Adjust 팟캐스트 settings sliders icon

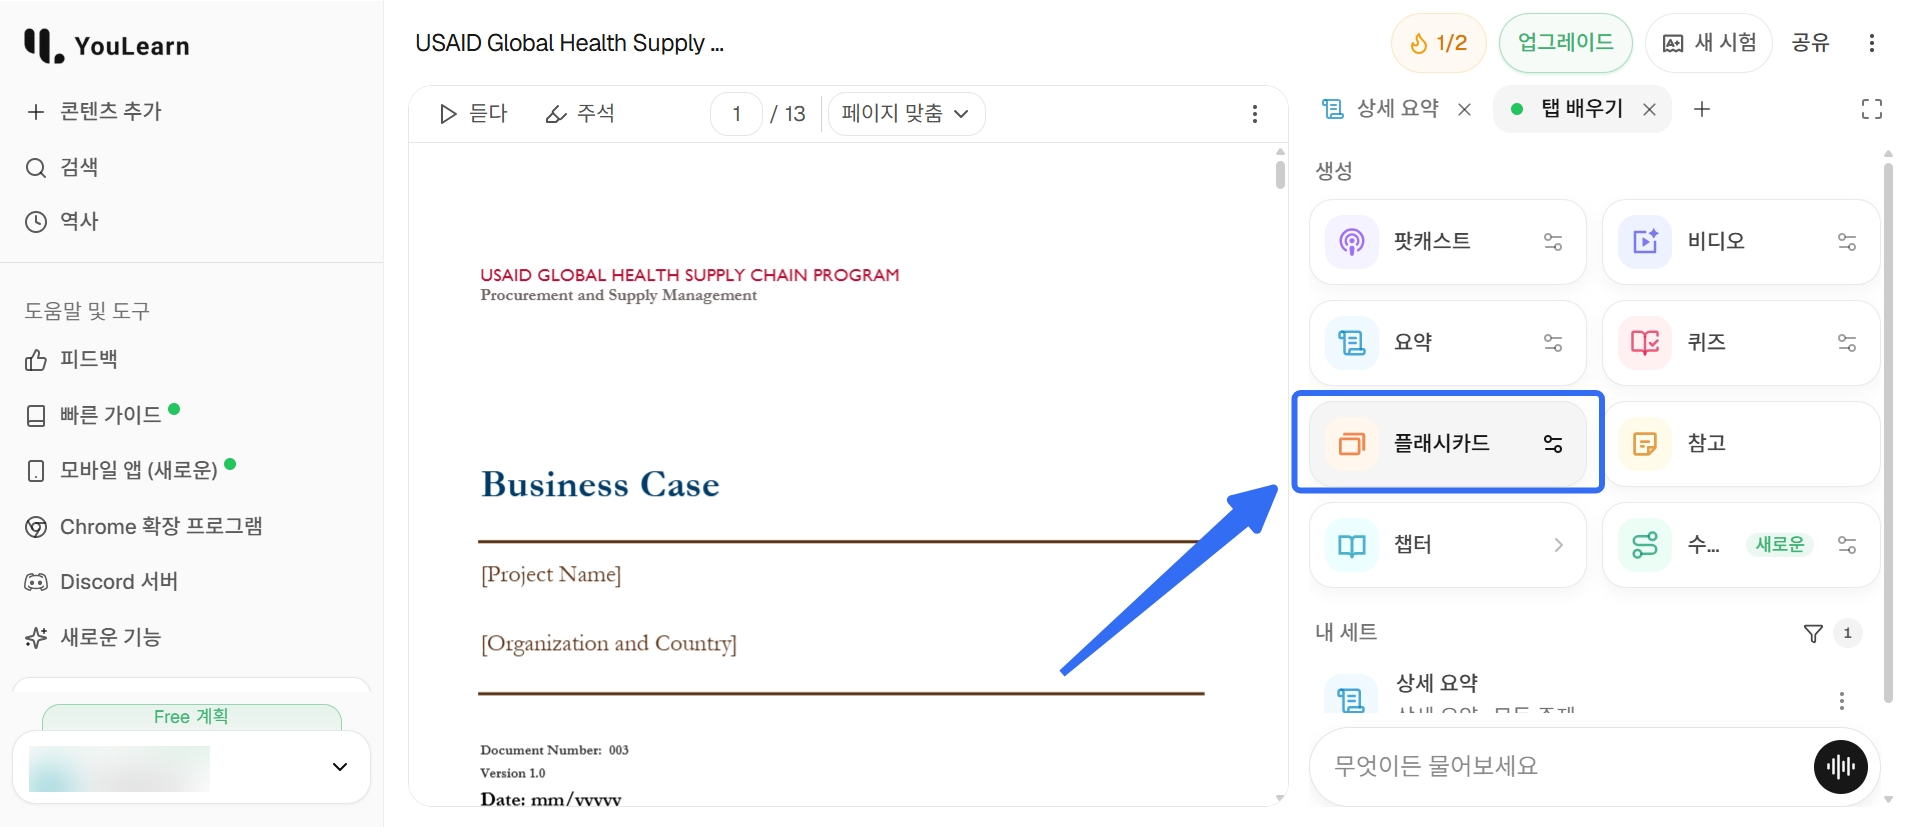click(x=1553, y=242)
